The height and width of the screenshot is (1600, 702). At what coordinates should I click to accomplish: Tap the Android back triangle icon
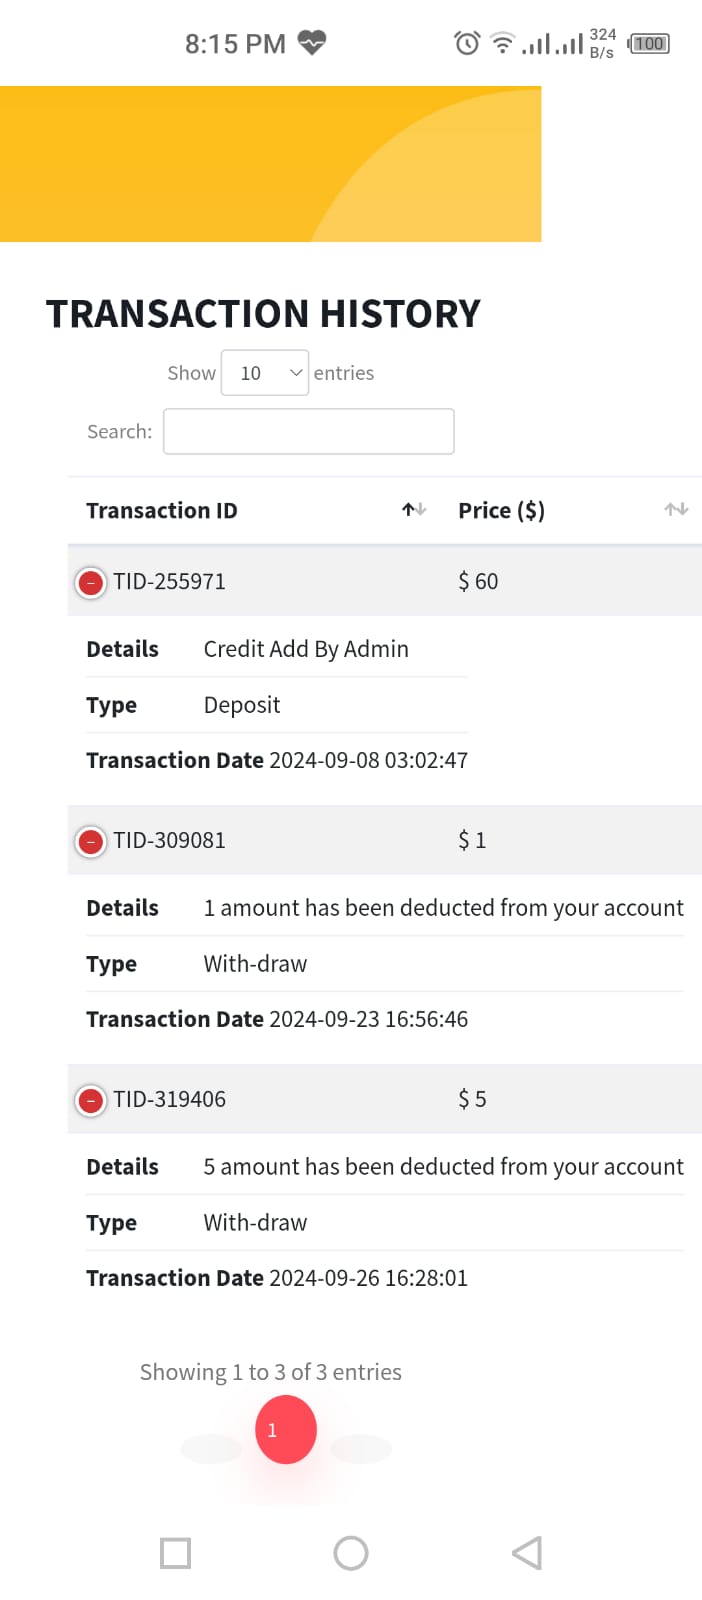(527, 1553)
